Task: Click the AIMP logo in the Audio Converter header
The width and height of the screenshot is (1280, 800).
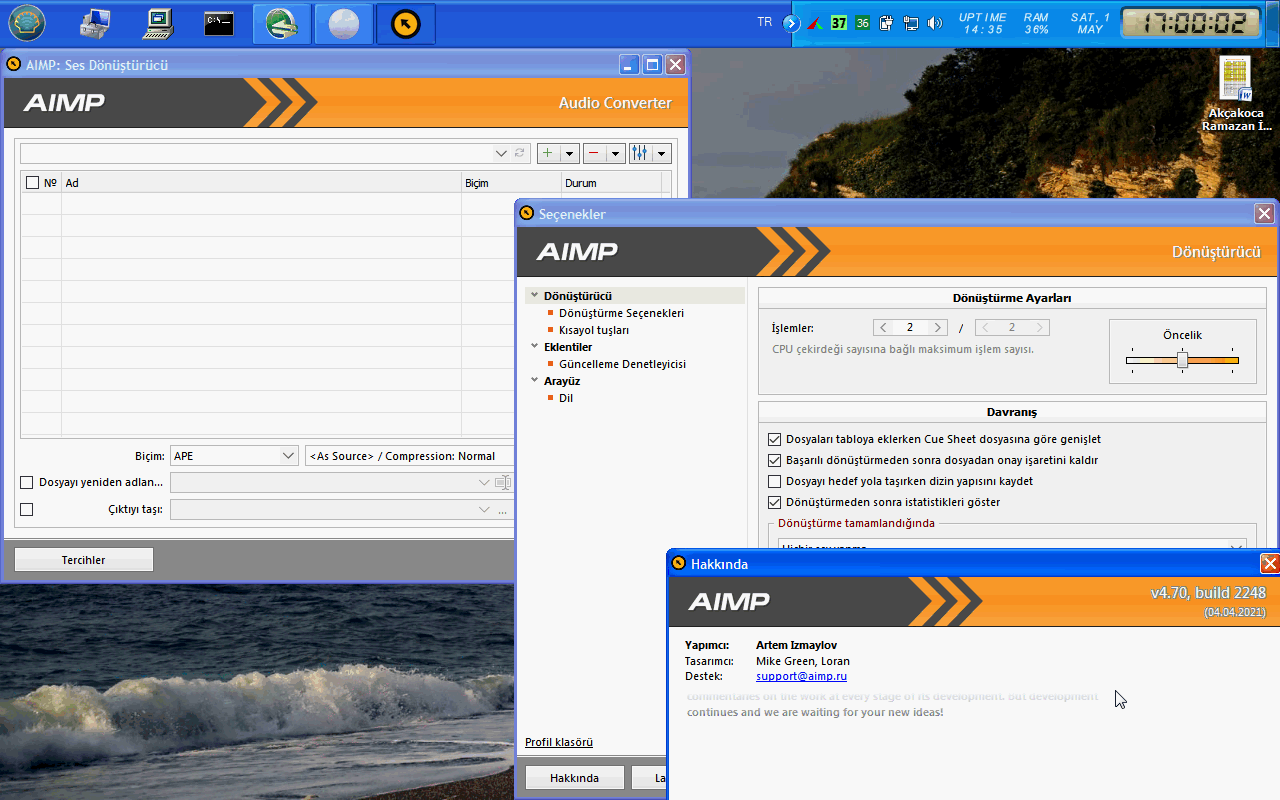Action: click(x=64, y=102)
